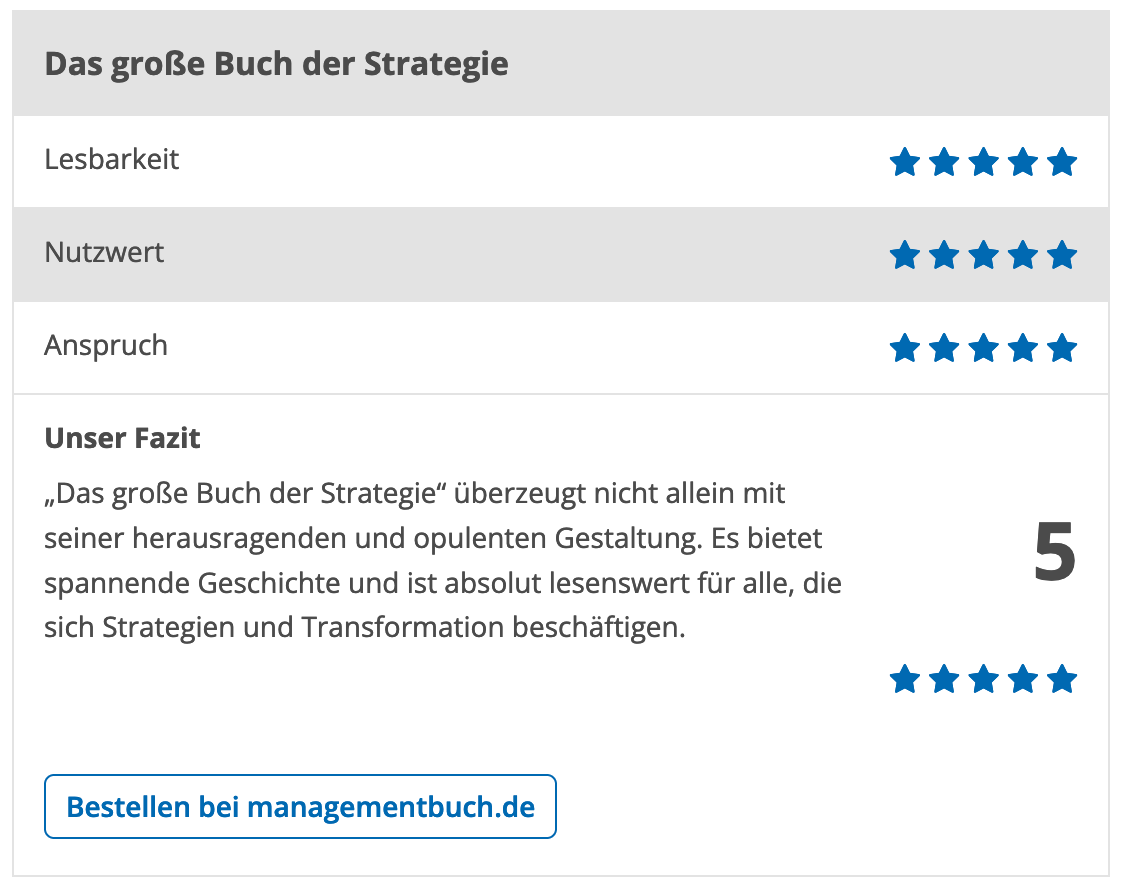The width and height of the screenshot is (1122, 888).
Task: Click the first star in Anspruch row
Action: 904,349
